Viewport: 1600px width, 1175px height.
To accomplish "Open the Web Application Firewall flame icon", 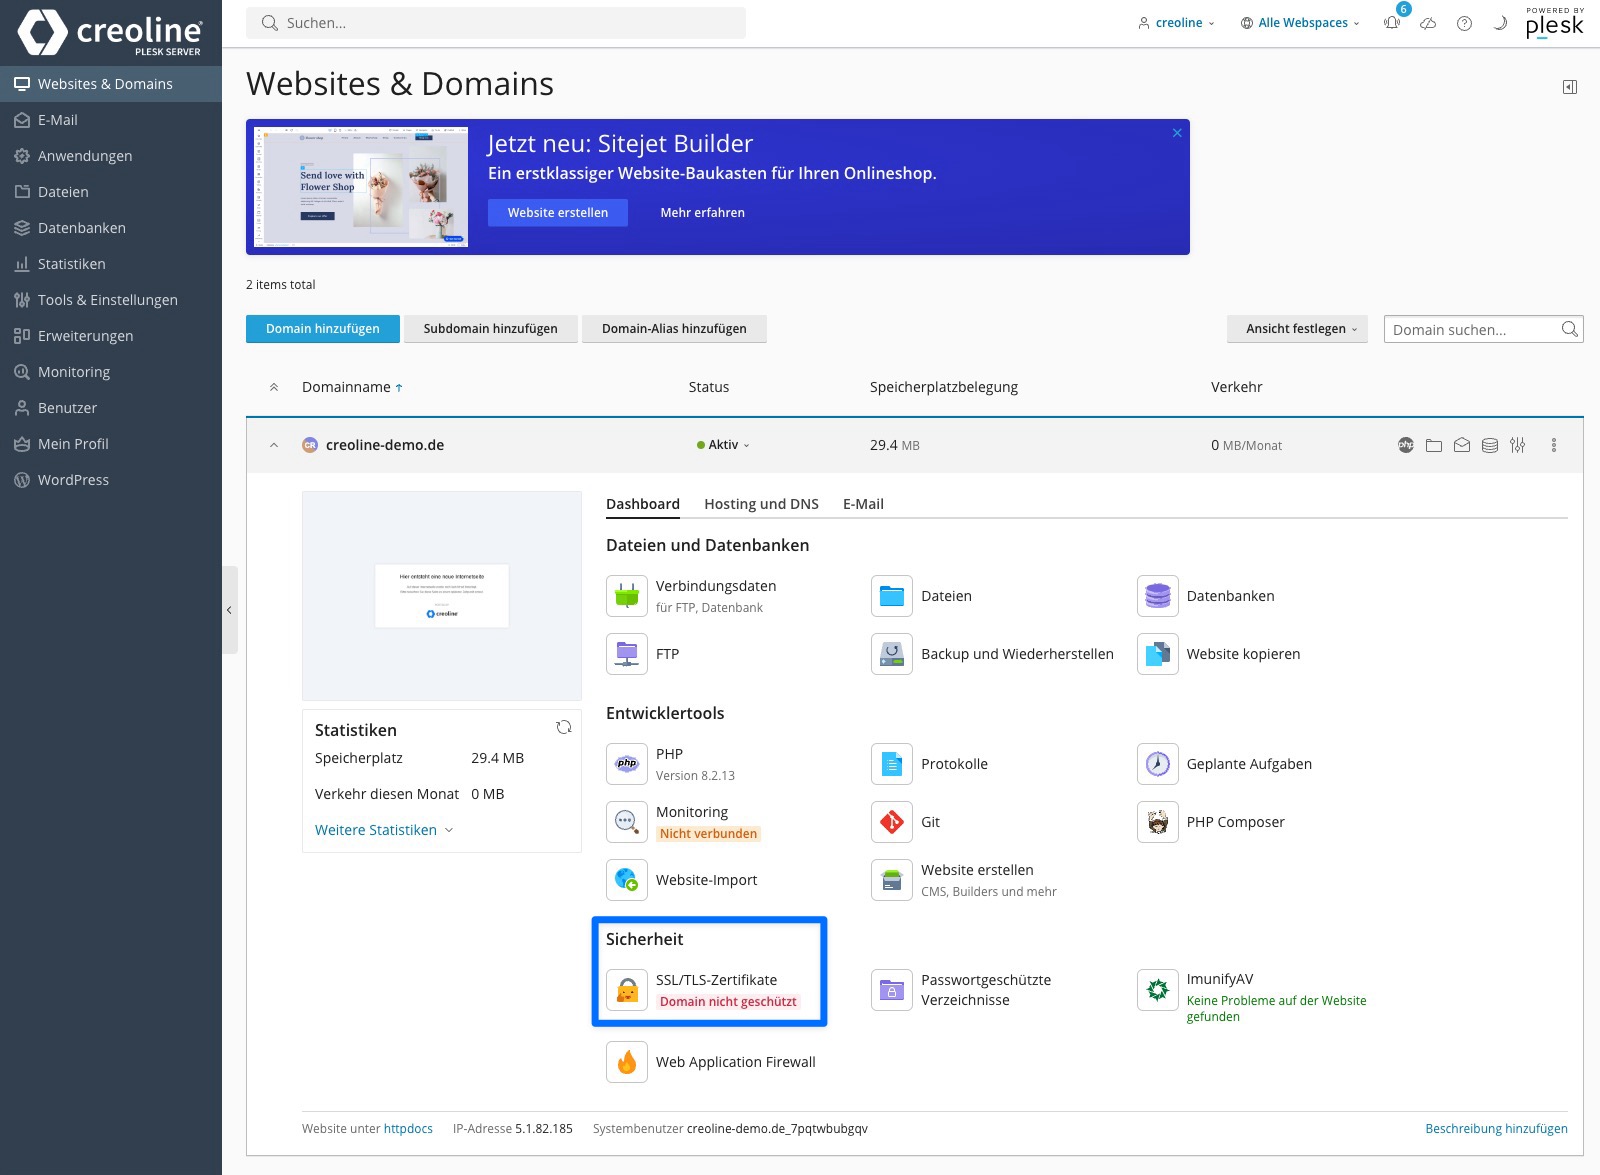I will tap(627, 1062).
